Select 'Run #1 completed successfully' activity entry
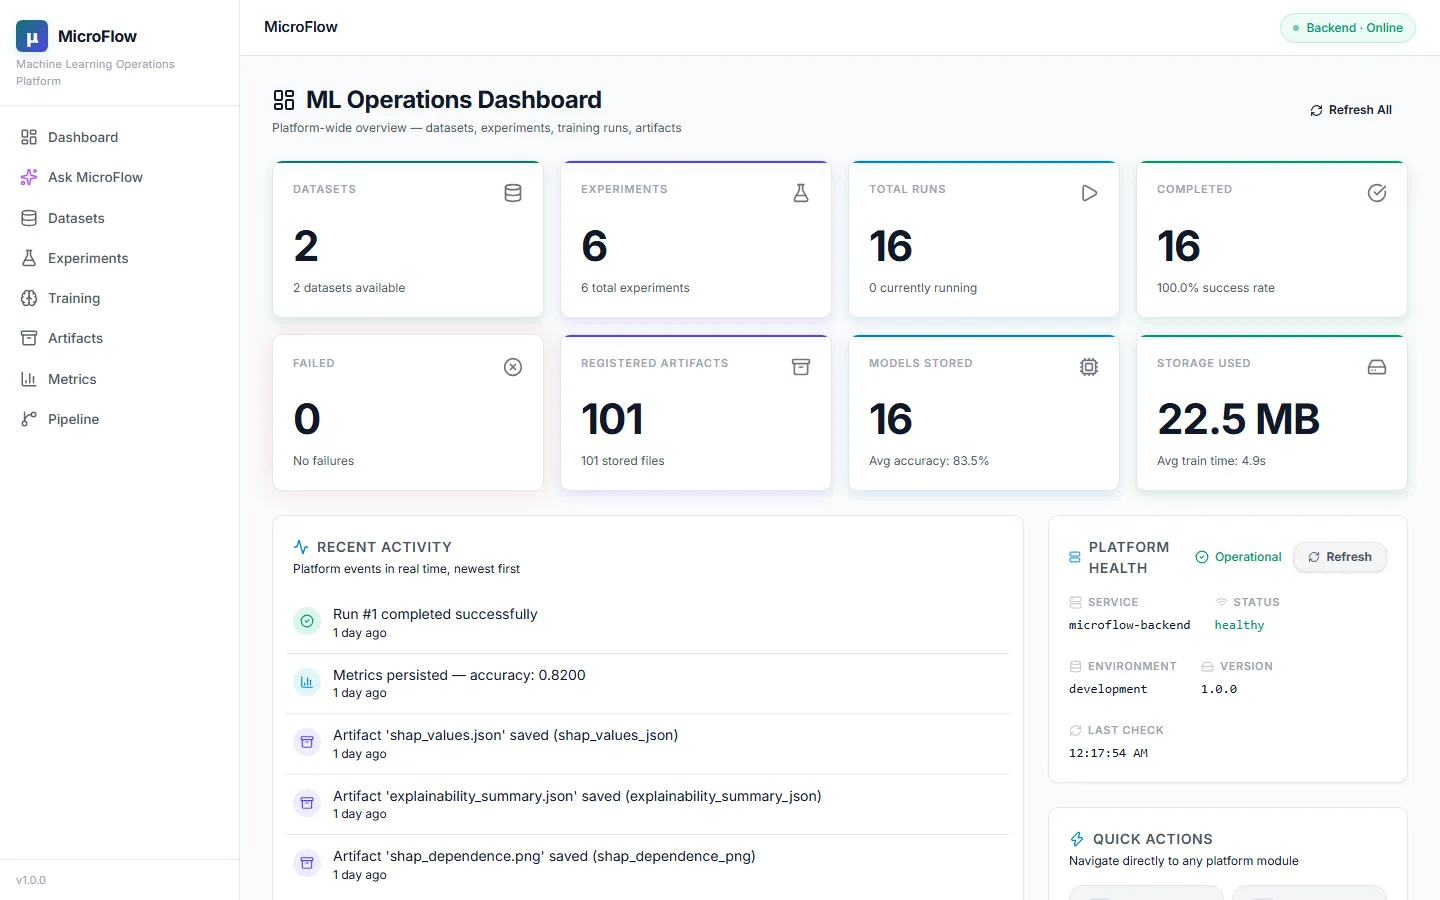 (435, 614)
